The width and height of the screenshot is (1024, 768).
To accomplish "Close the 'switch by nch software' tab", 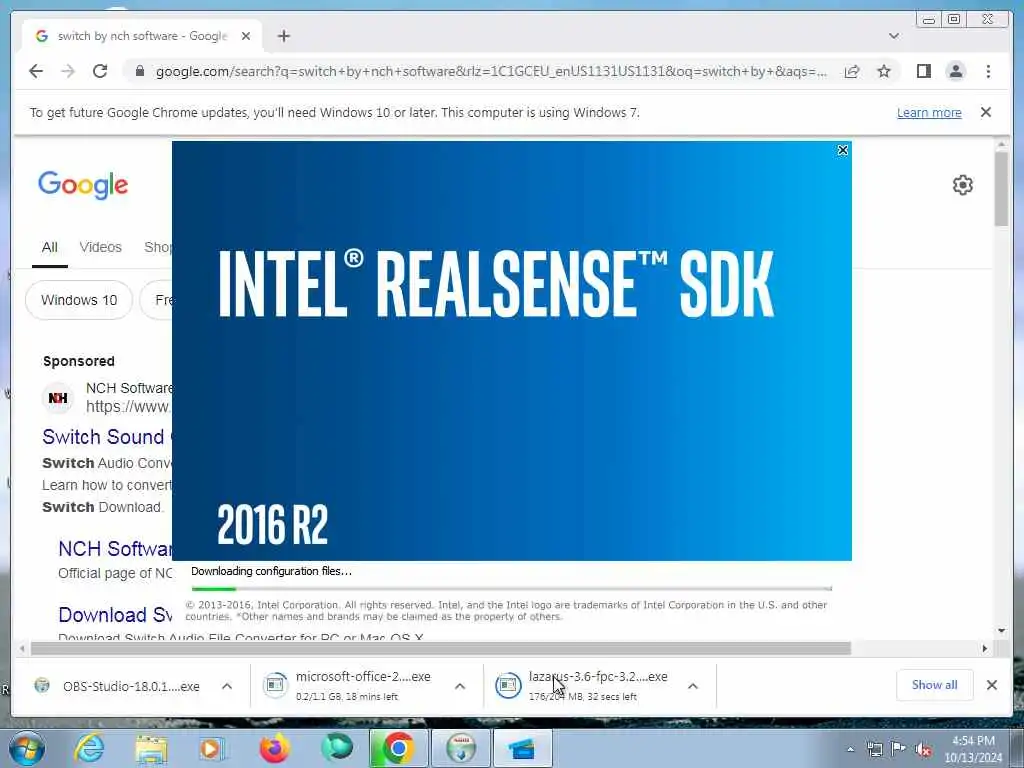I will pos(246,36).
